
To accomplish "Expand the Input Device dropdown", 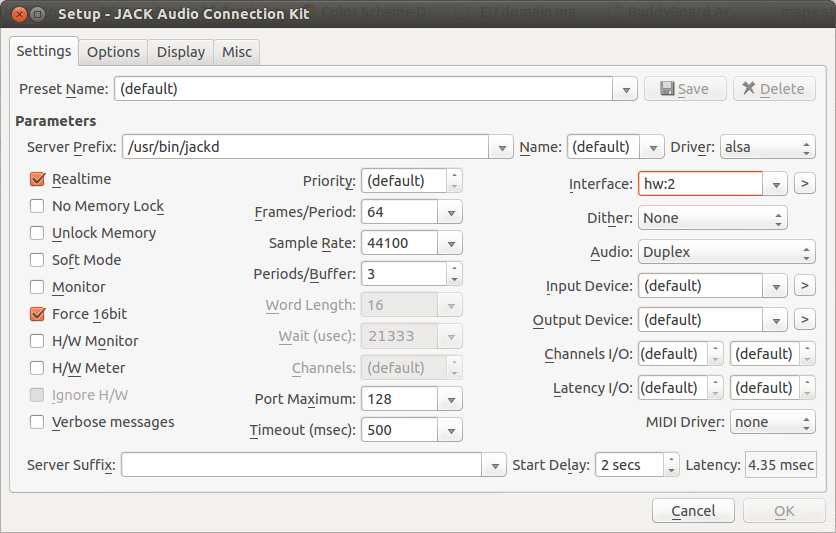I will click(x=776, y=286).
